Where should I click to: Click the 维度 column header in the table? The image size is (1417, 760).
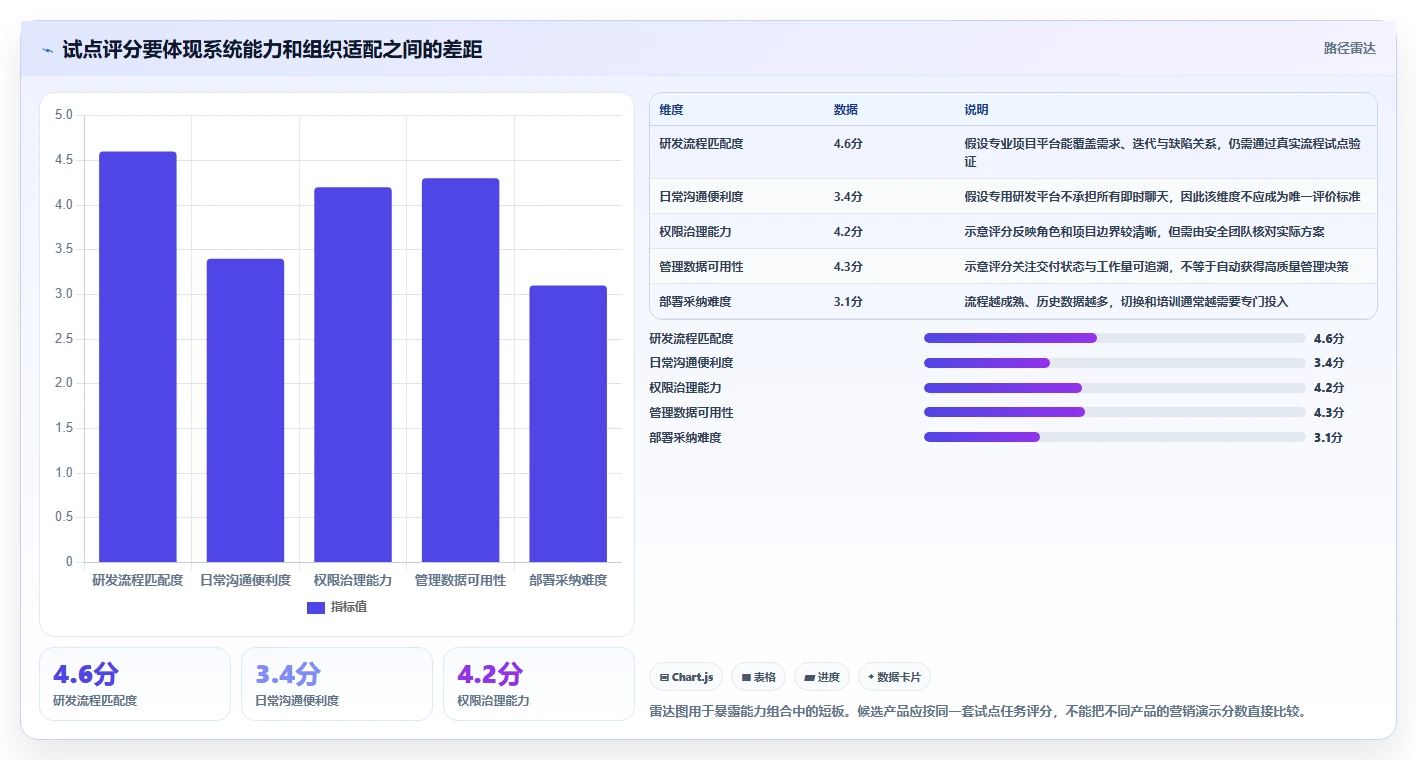pos(672,110)
